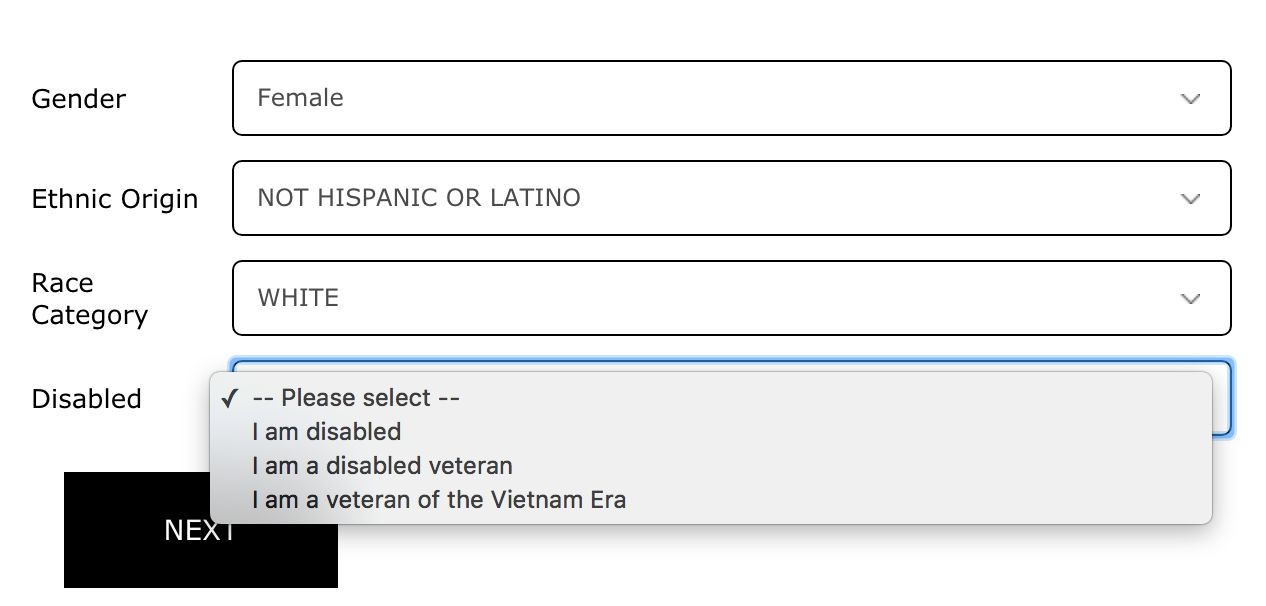This screenshot has height=606, width=1266.
Task: Click the 'Race Category' field label
Action: (x=89, y=299)
